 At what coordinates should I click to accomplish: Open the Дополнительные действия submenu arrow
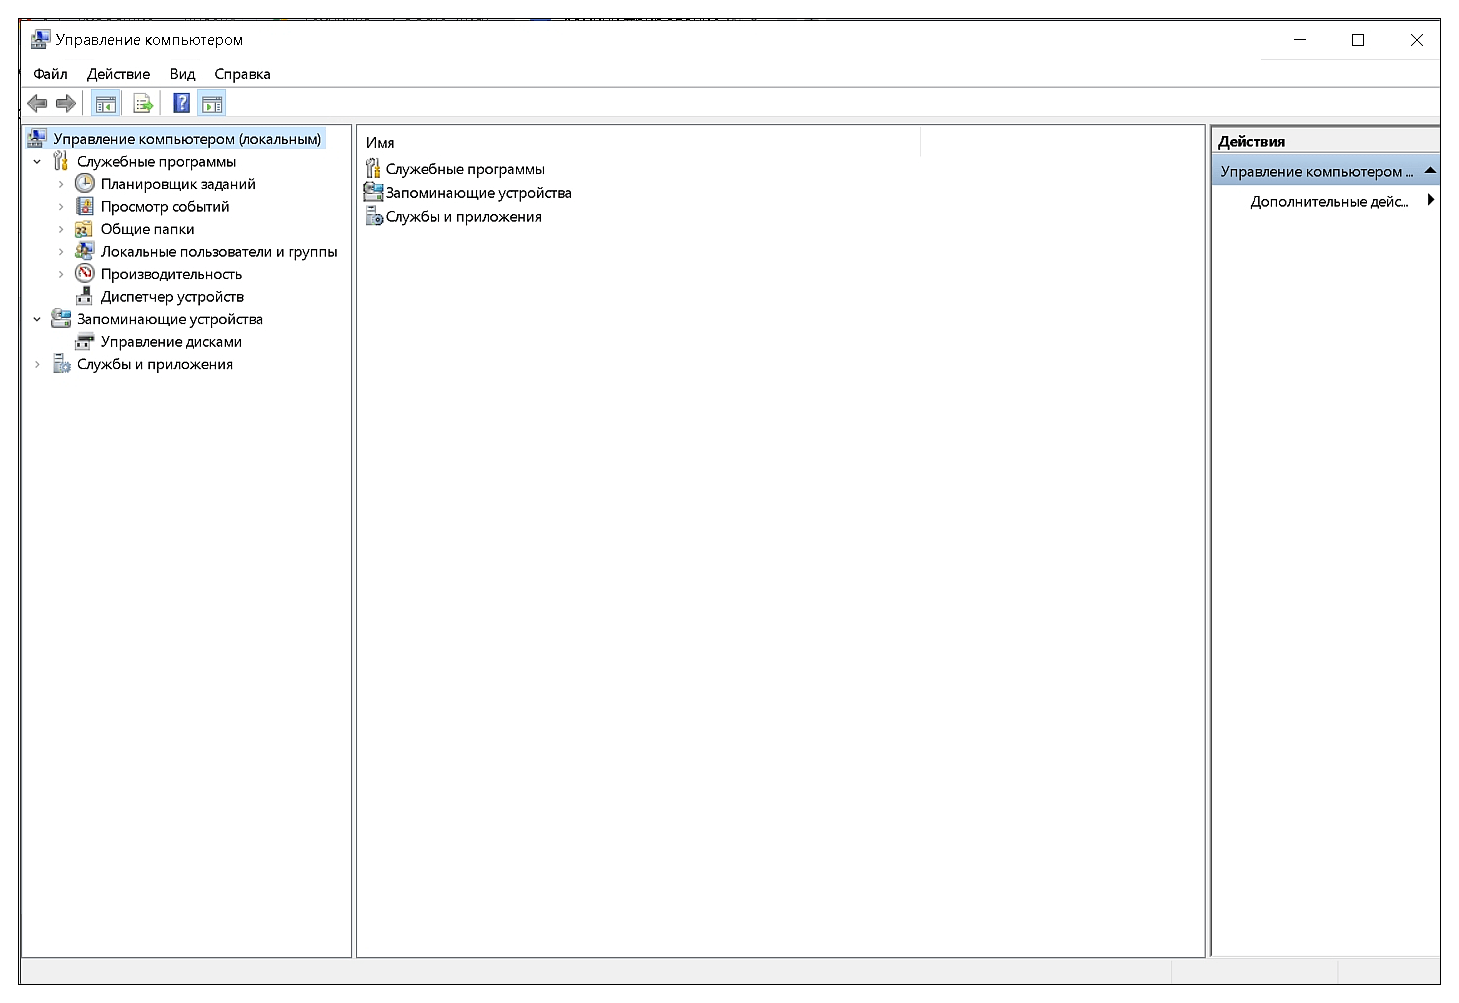tap(1430, 200)
